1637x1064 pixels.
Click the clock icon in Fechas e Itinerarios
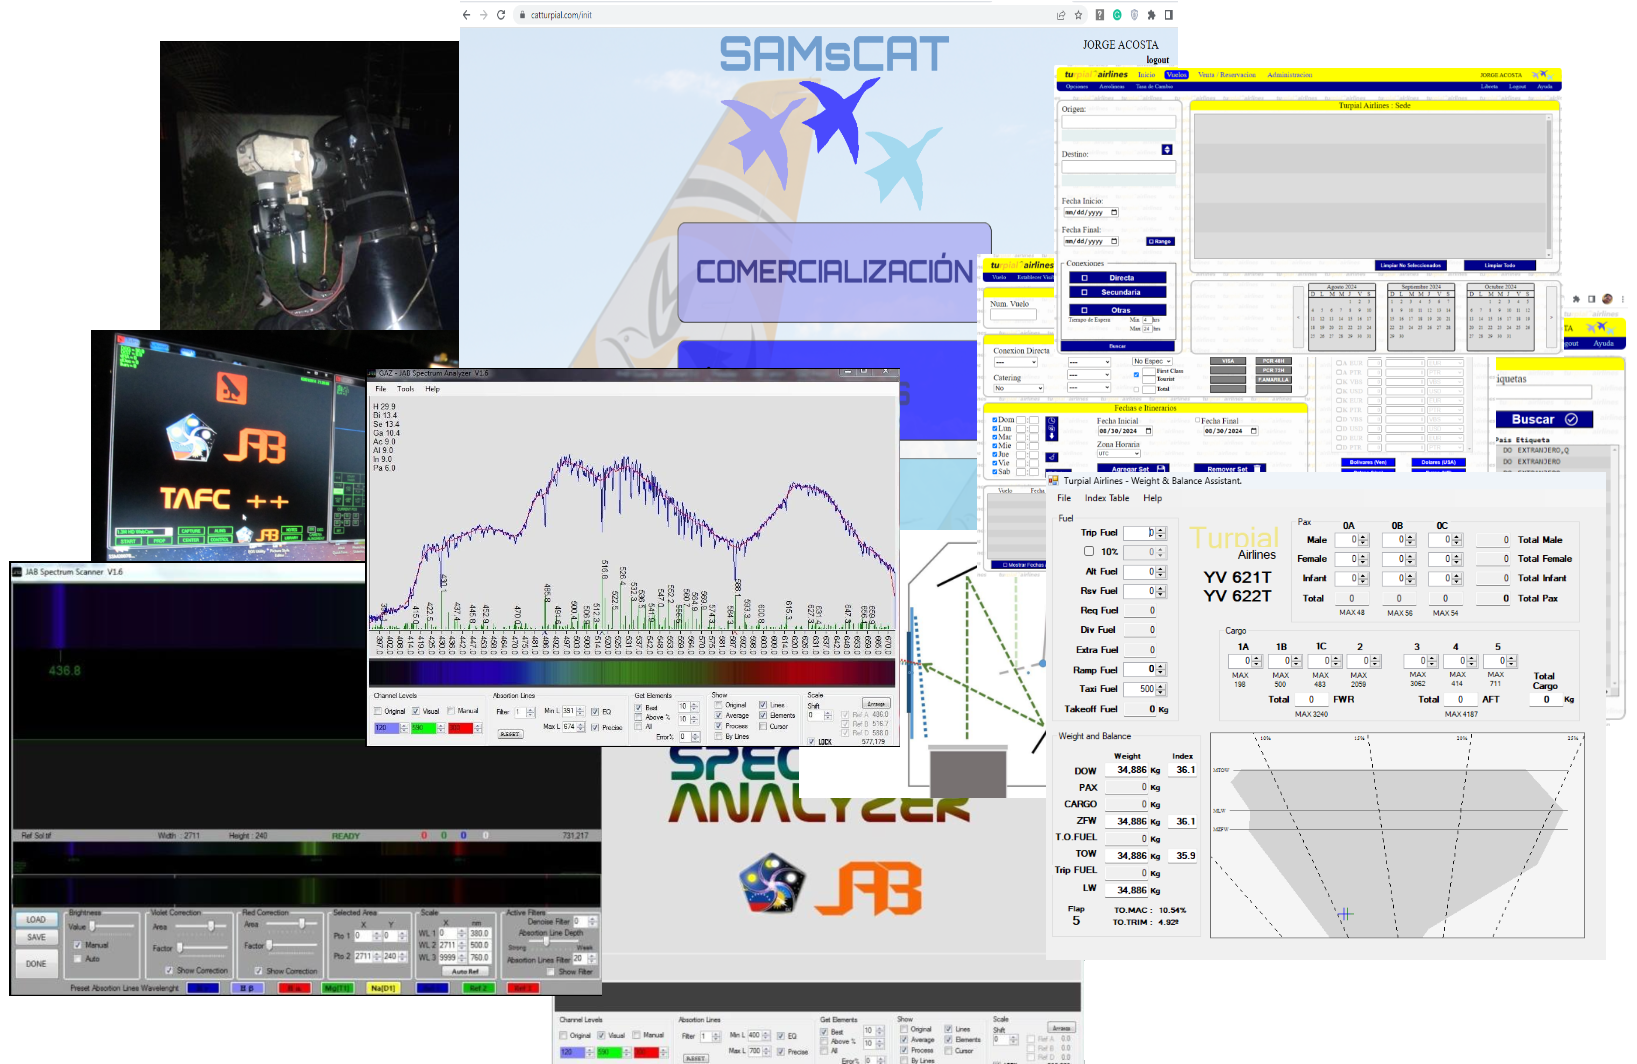tap(1052, 421)
